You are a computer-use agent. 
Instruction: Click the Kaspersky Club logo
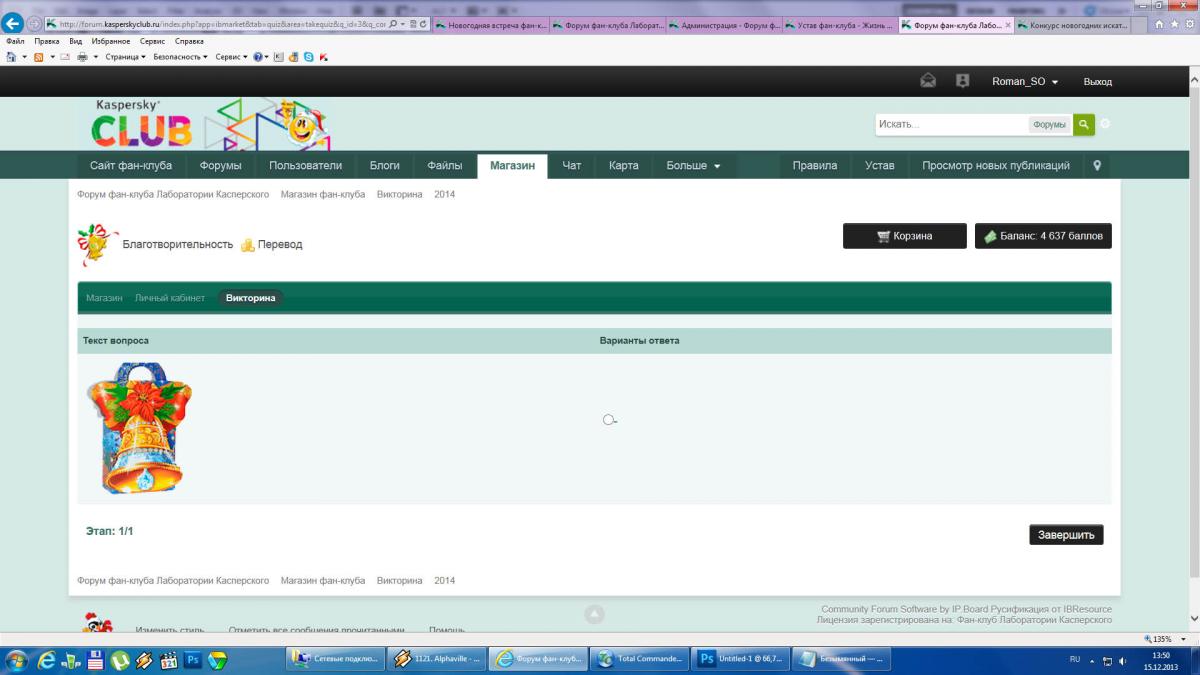point(141,124)
